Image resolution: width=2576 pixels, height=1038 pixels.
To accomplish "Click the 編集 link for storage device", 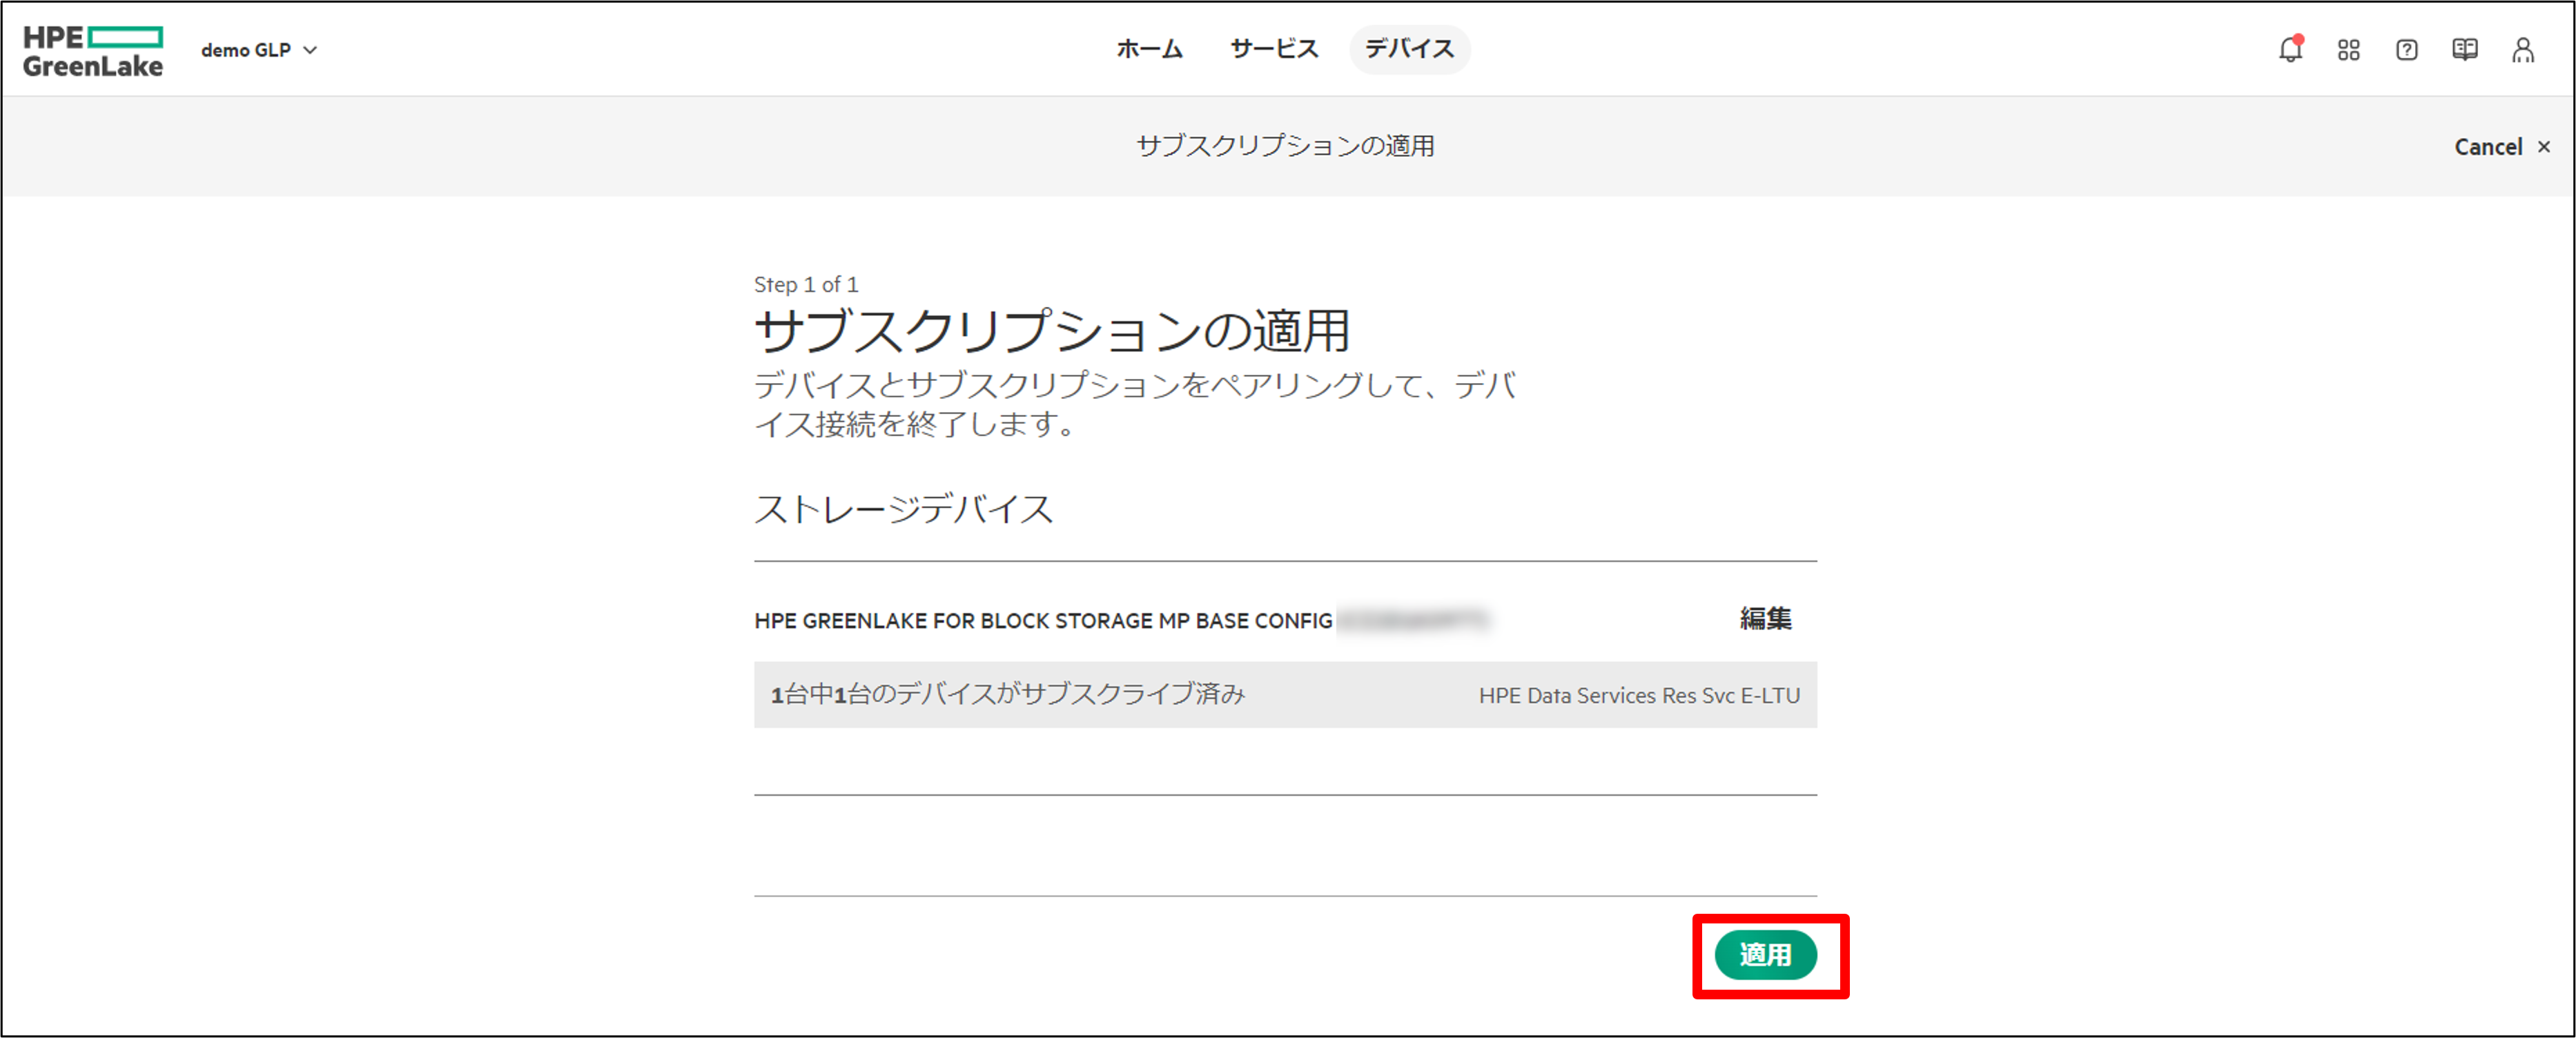I will tap(1765, 619).
